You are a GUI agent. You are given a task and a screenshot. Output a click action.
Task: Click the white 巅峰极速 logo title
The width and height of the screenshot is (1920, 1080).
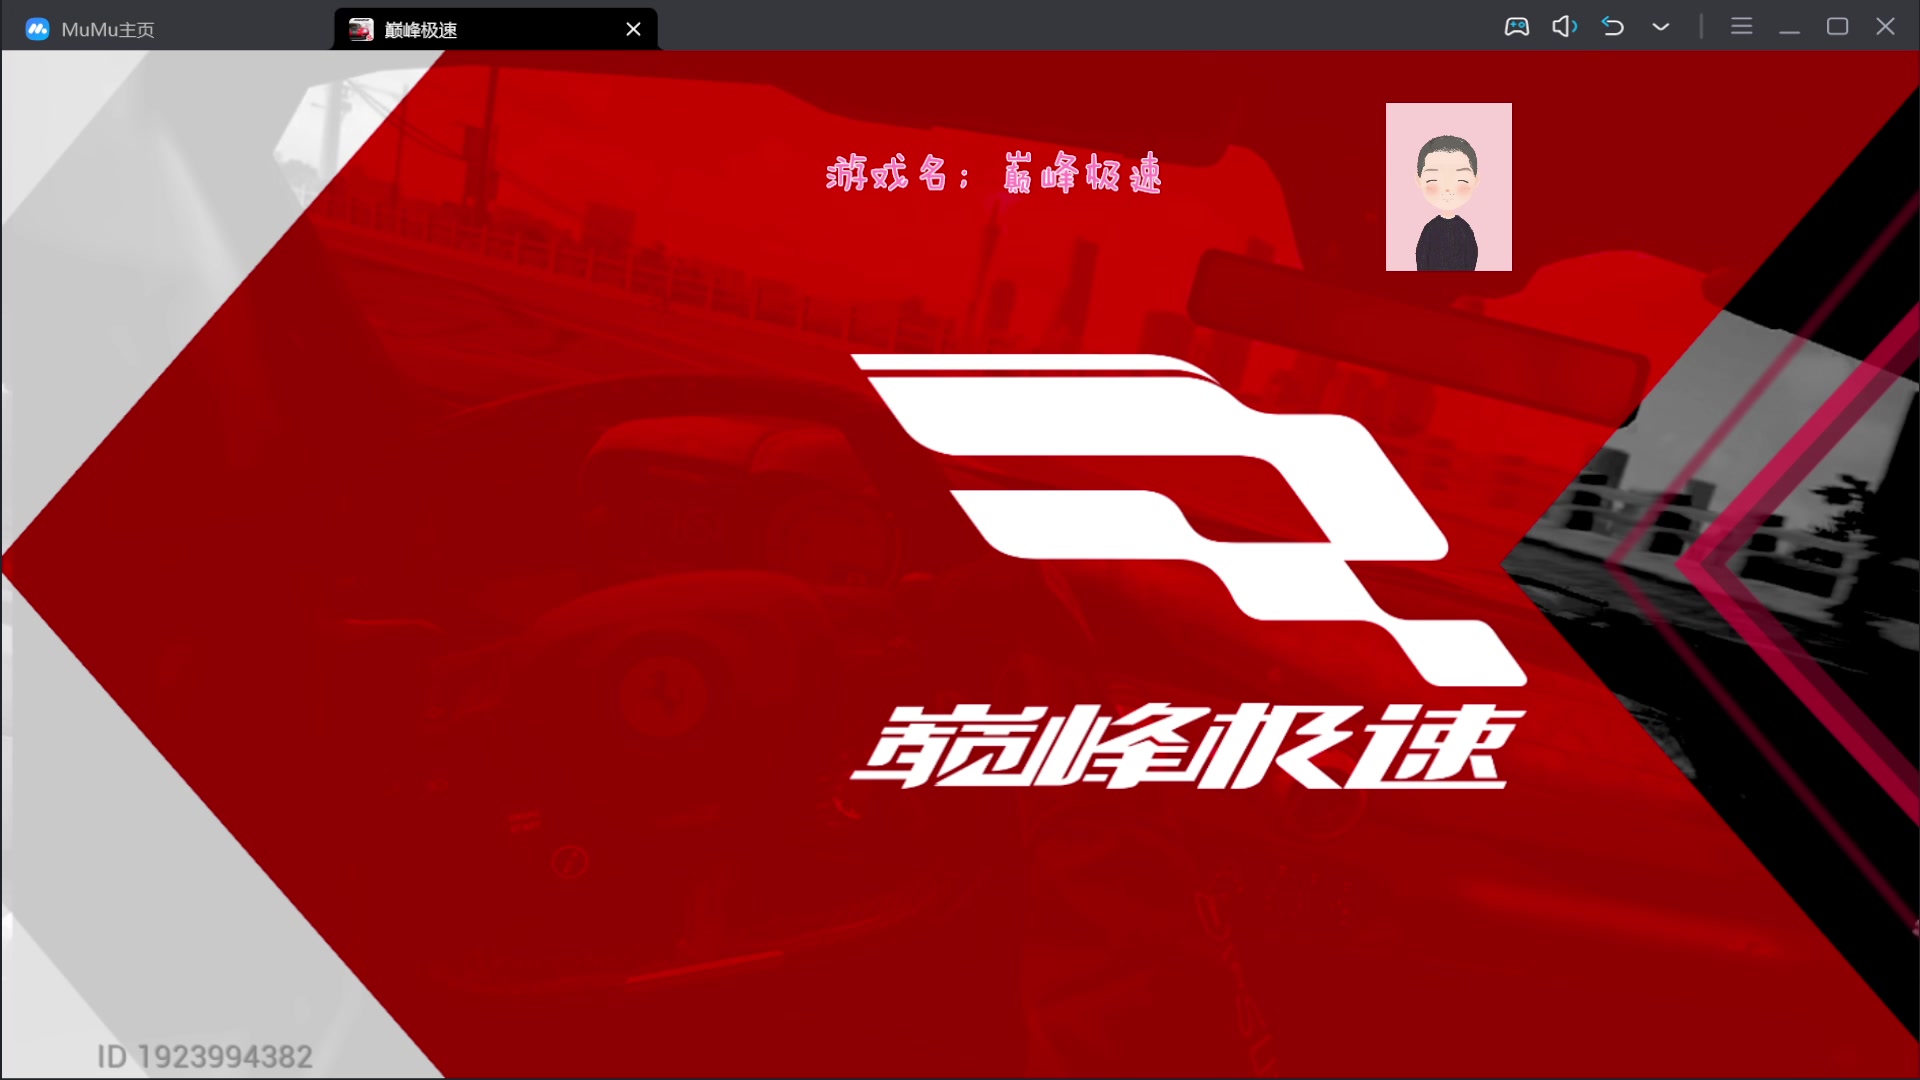point(1188,746)
